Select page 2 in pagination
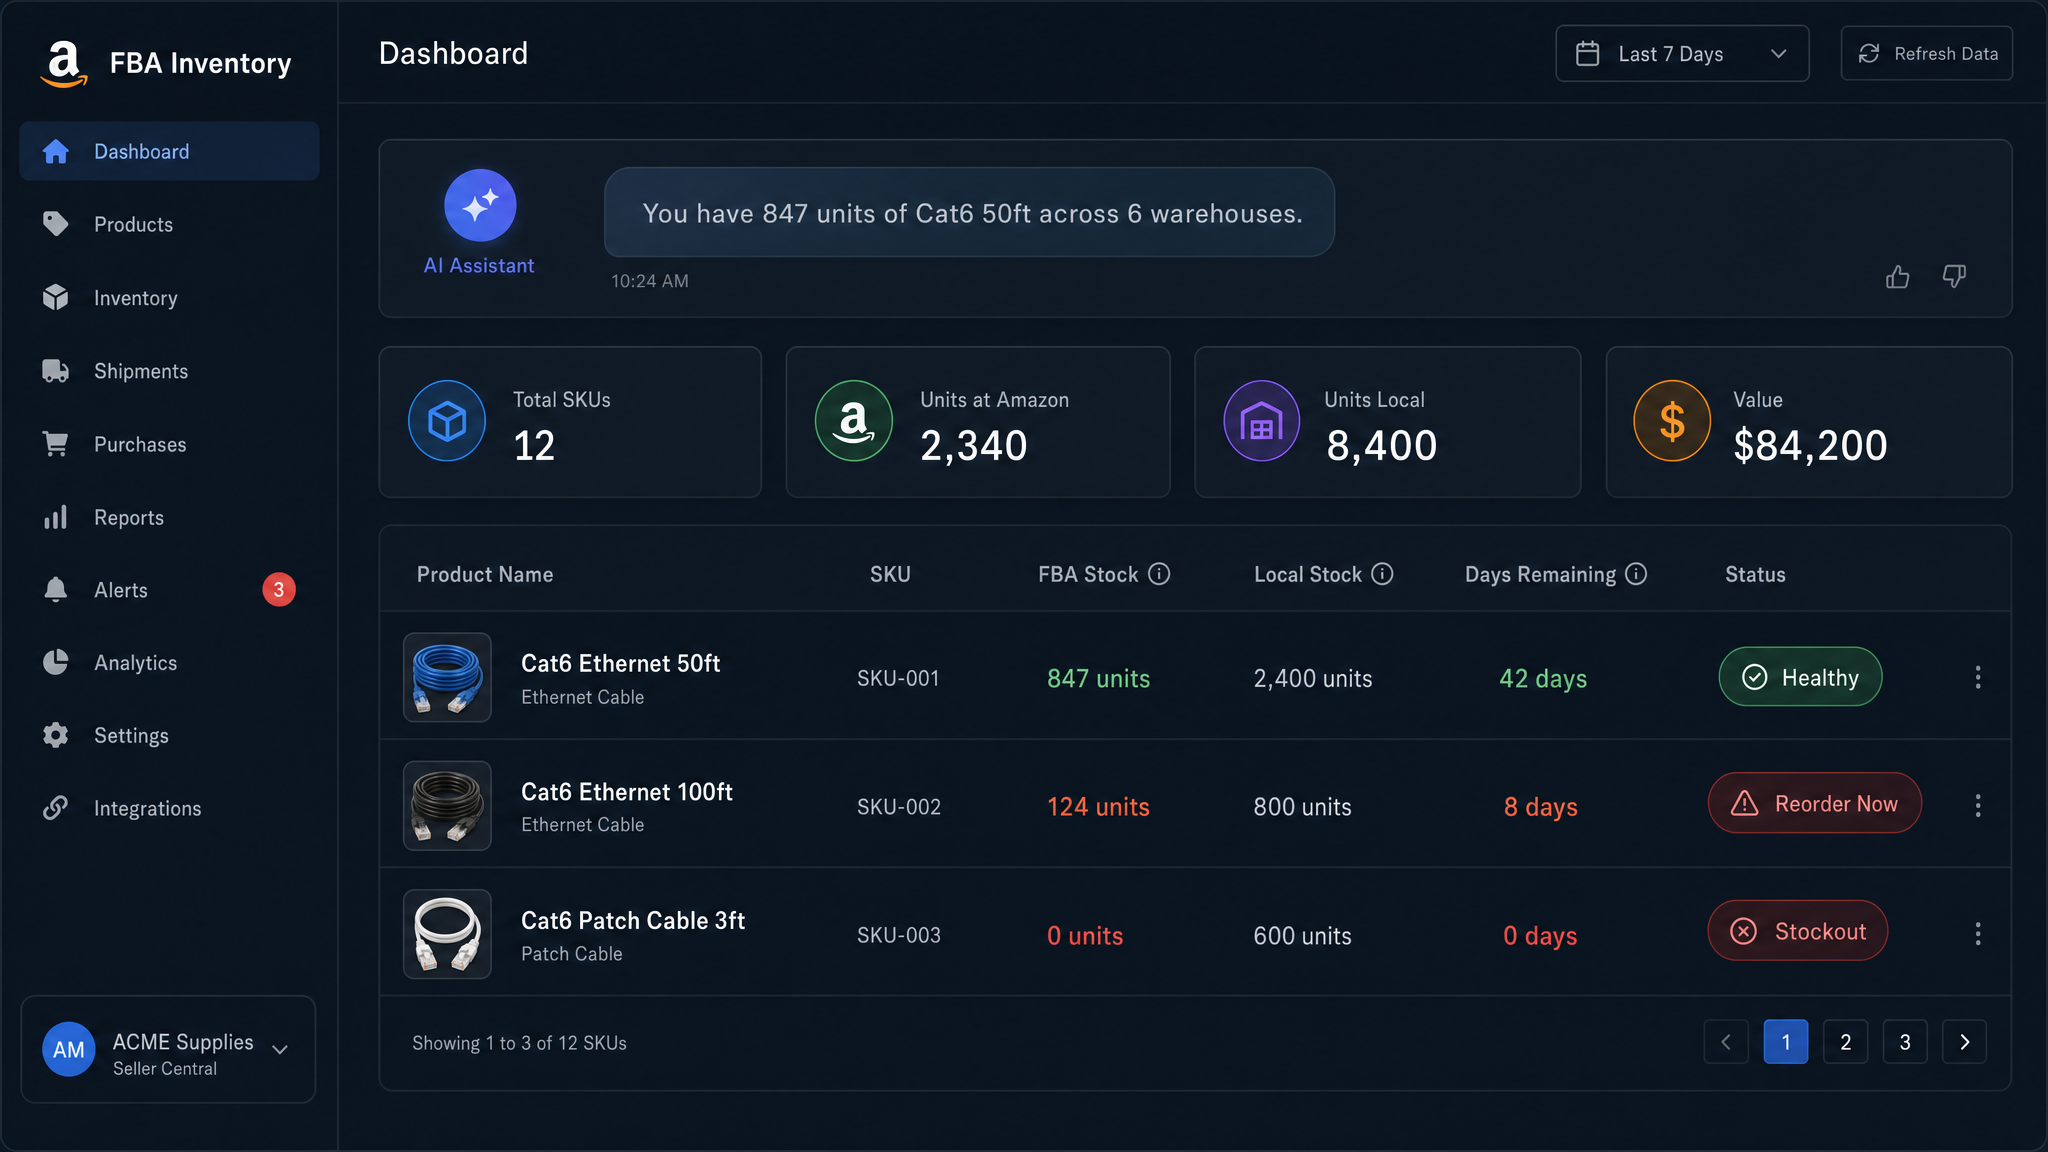 point(1845,1042)
